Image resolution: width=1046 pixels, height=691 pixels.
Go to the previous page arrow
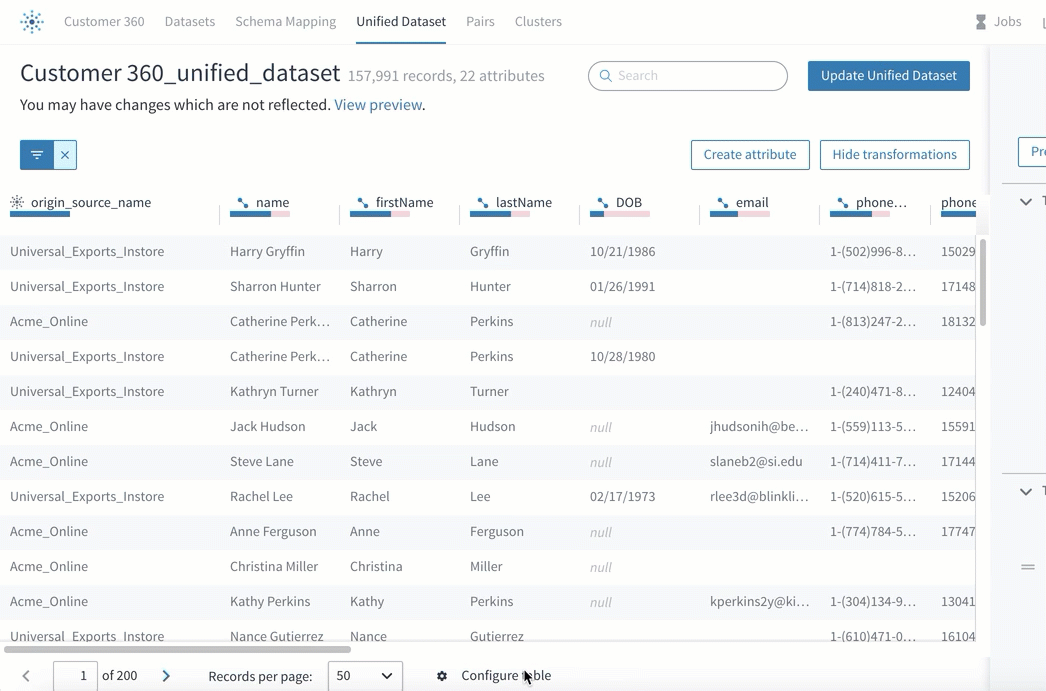[x=26, y=676]
